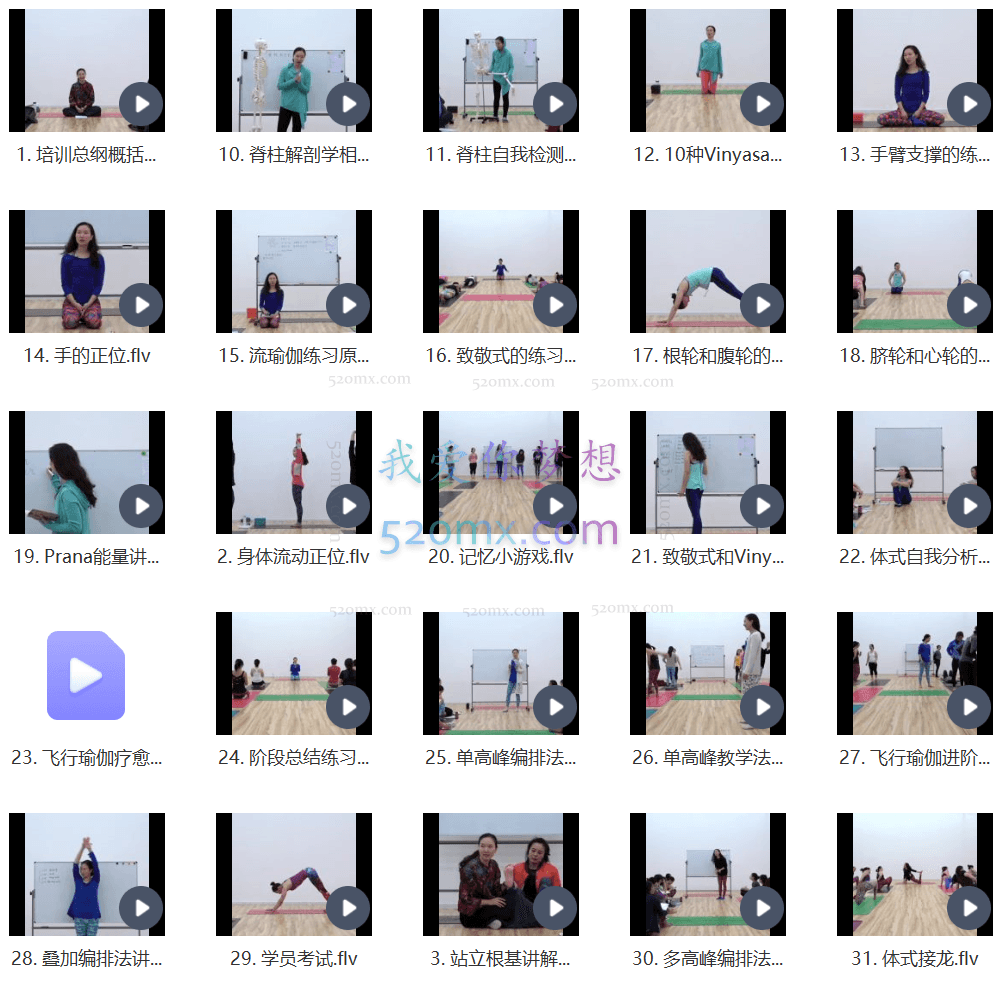Select the 2. 身体流动正位.flv thumbnail
This screenshot has width=1003, height=984.
(293, 472)
